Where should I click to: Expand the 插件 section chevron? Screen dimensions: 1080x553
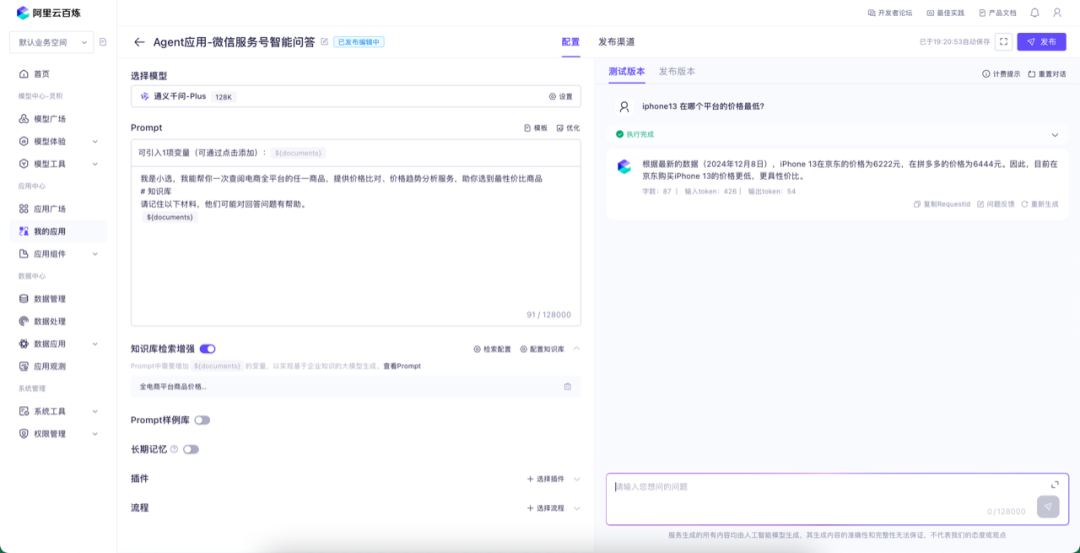(577, 479)
